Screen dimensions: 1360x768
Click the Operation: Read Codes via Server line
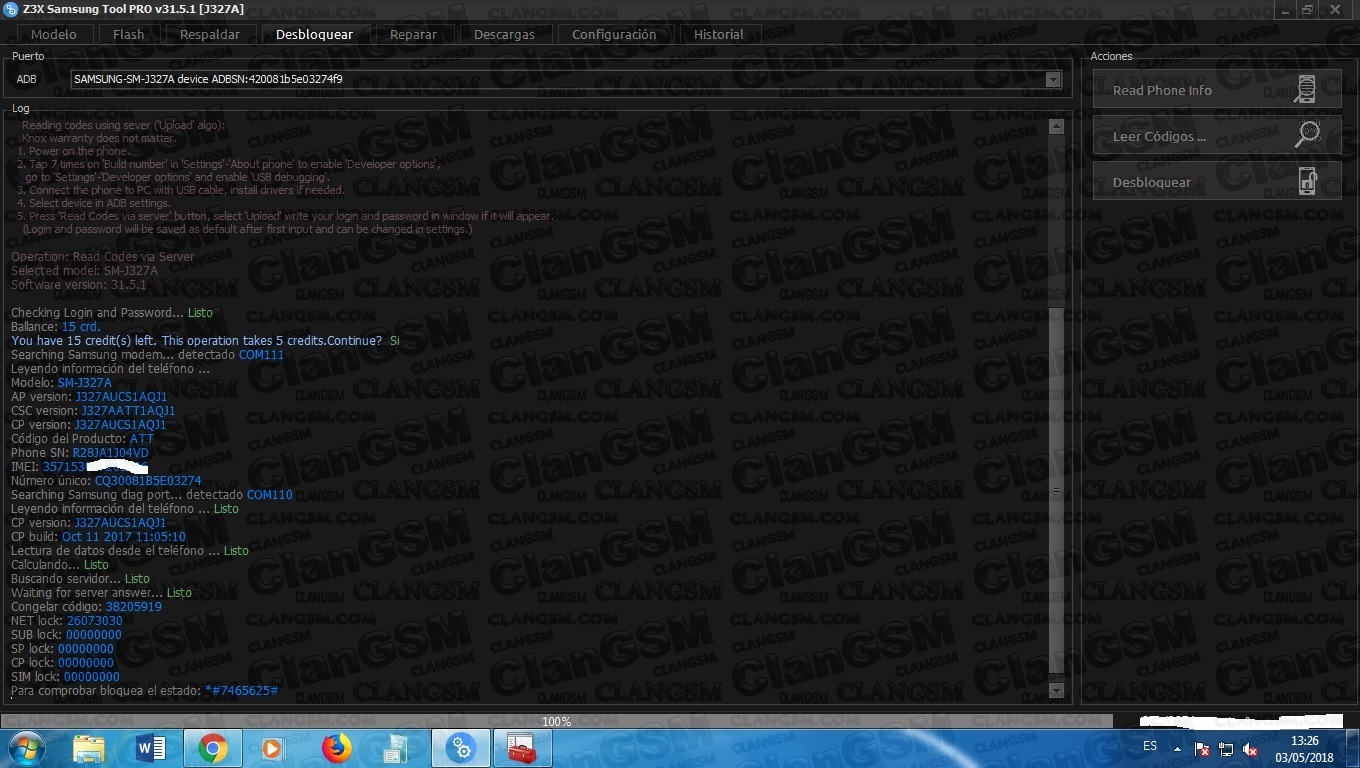[x=103, y=257]
